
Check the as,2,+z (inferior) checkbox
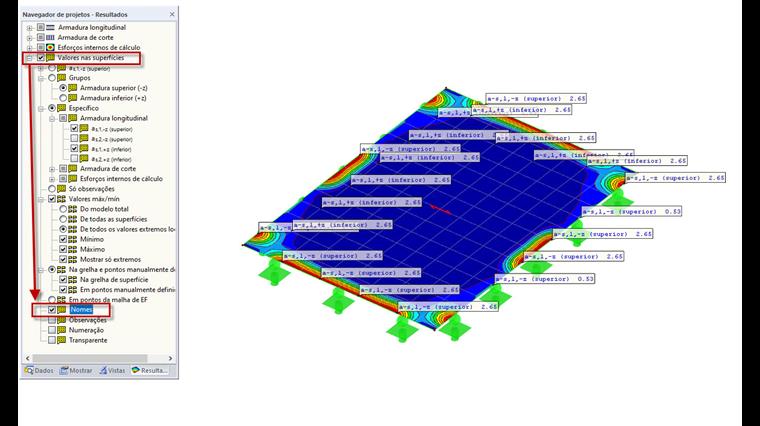click(74, 158)
